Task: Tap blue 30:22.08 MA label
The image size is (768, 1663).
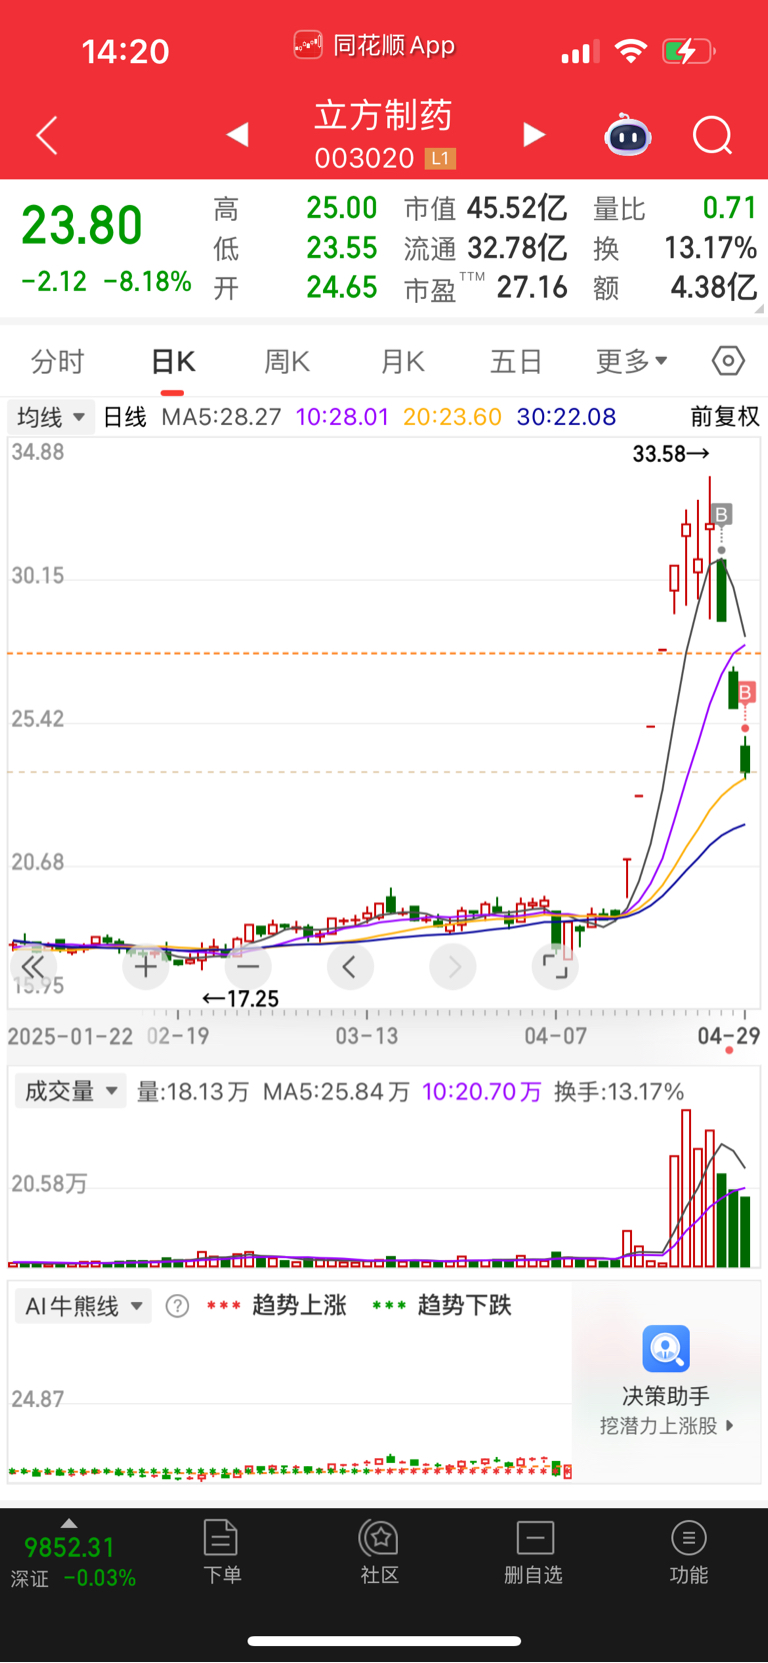Action: (x=566, y=417)
